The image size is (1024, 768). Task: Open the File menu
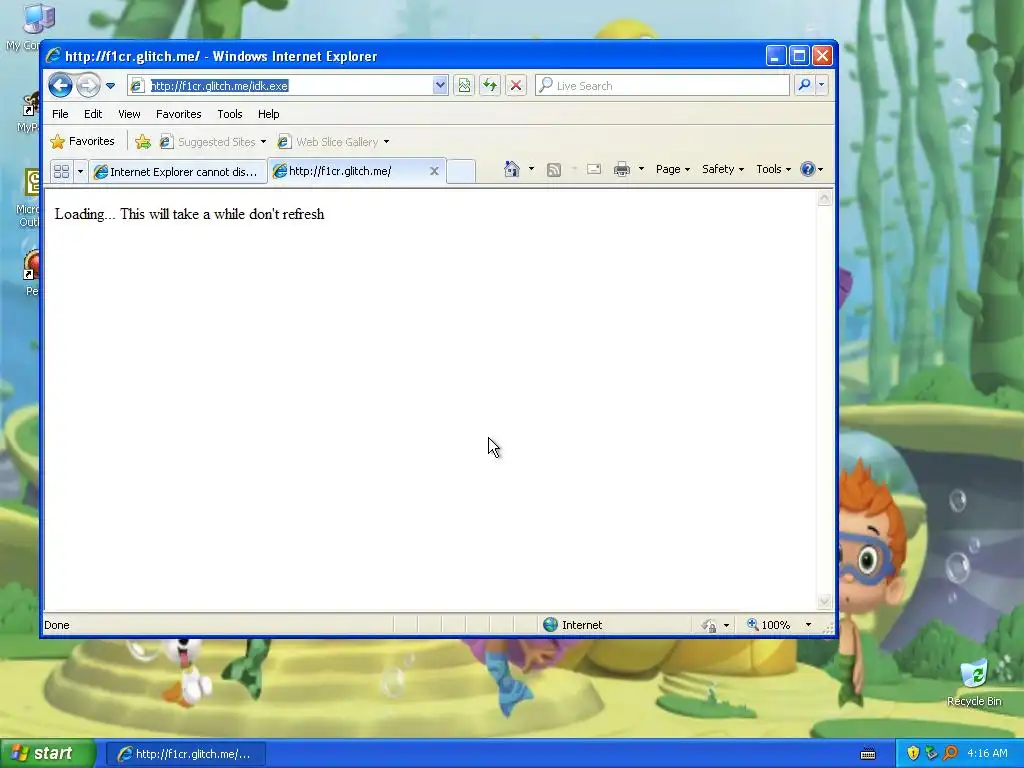(60, 114)
